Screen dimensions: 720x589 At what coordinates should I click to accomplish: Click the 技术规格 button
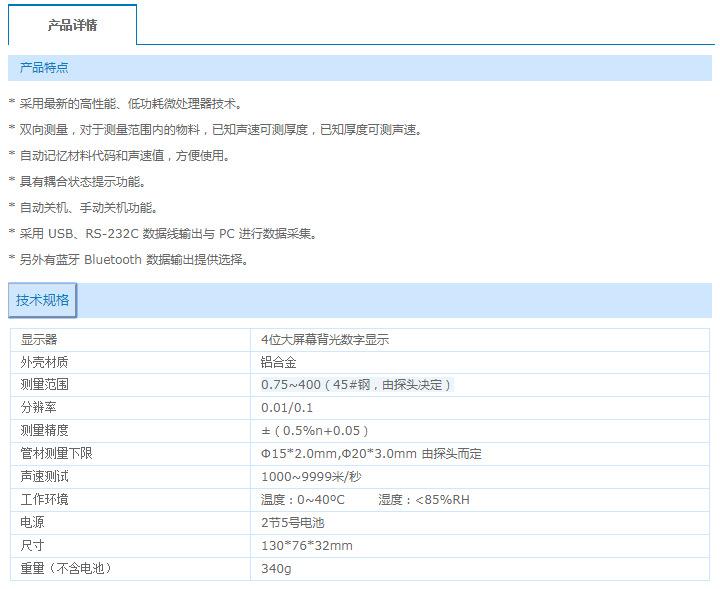click(x=42, y=300)
